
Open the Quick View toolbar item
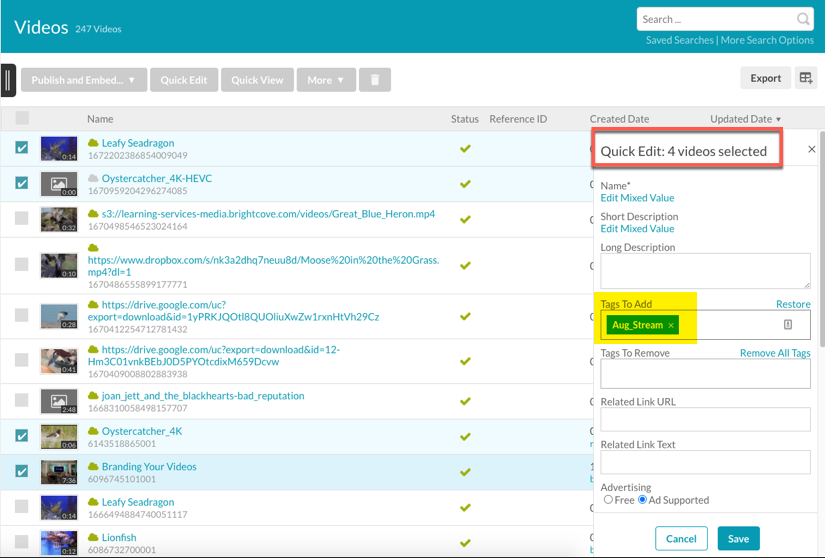tap(257, 80)
